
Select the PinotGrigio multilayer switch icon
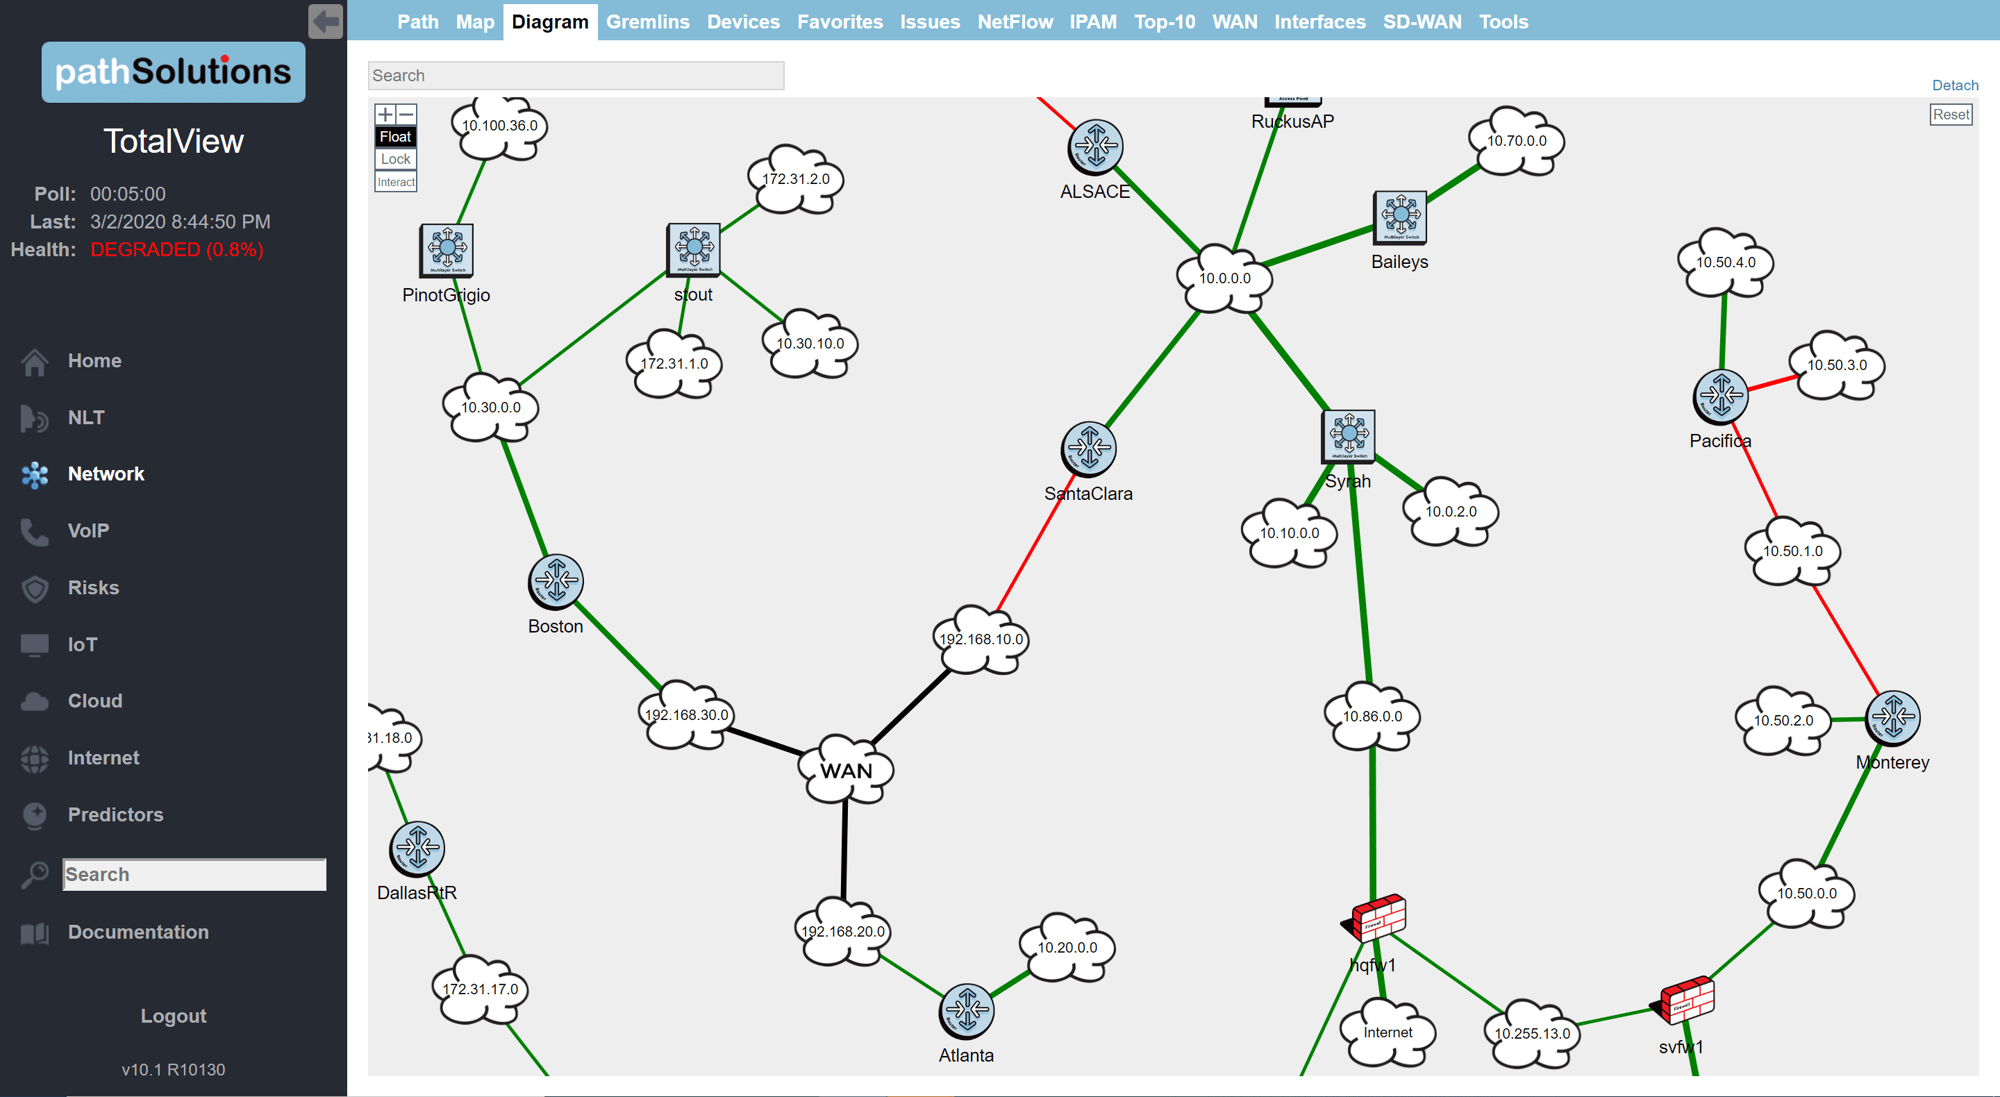point(446,250)
